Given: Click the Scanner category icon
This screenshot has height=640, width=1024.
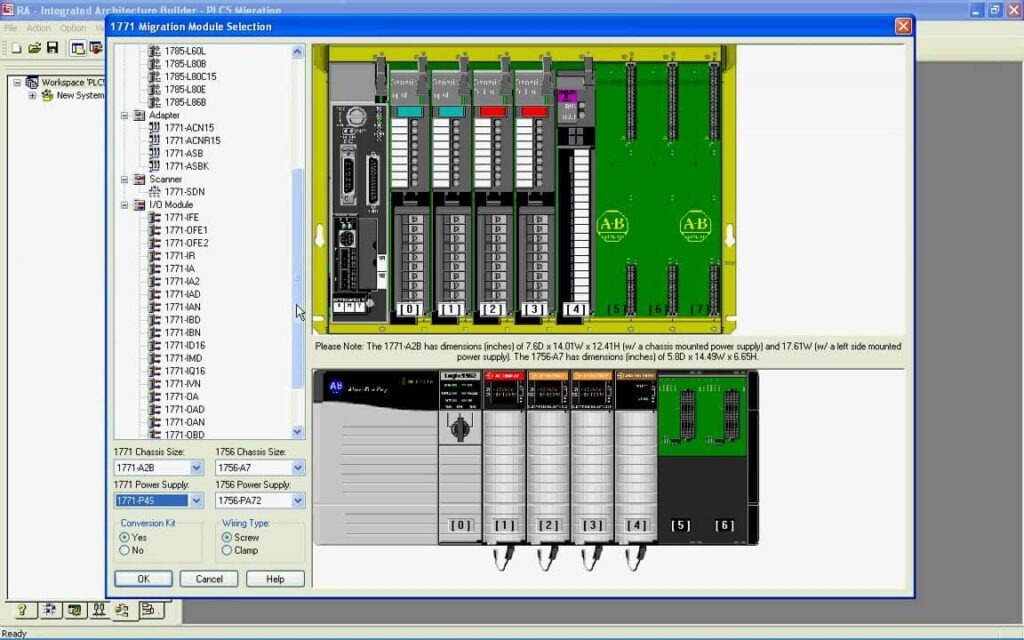Looking at the screenshot, I should pos(139,179).
